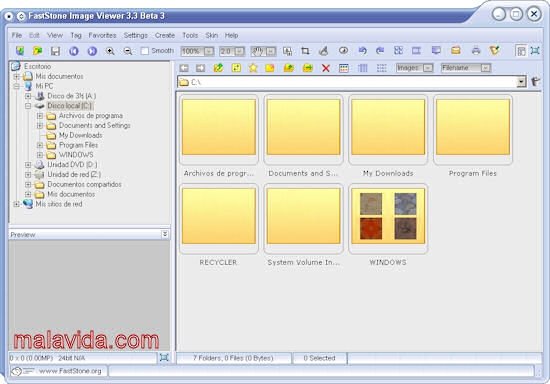550x384 pixels.
Task: Rotate left using the curved arrow icon
Action: click(x=362, y=51)
